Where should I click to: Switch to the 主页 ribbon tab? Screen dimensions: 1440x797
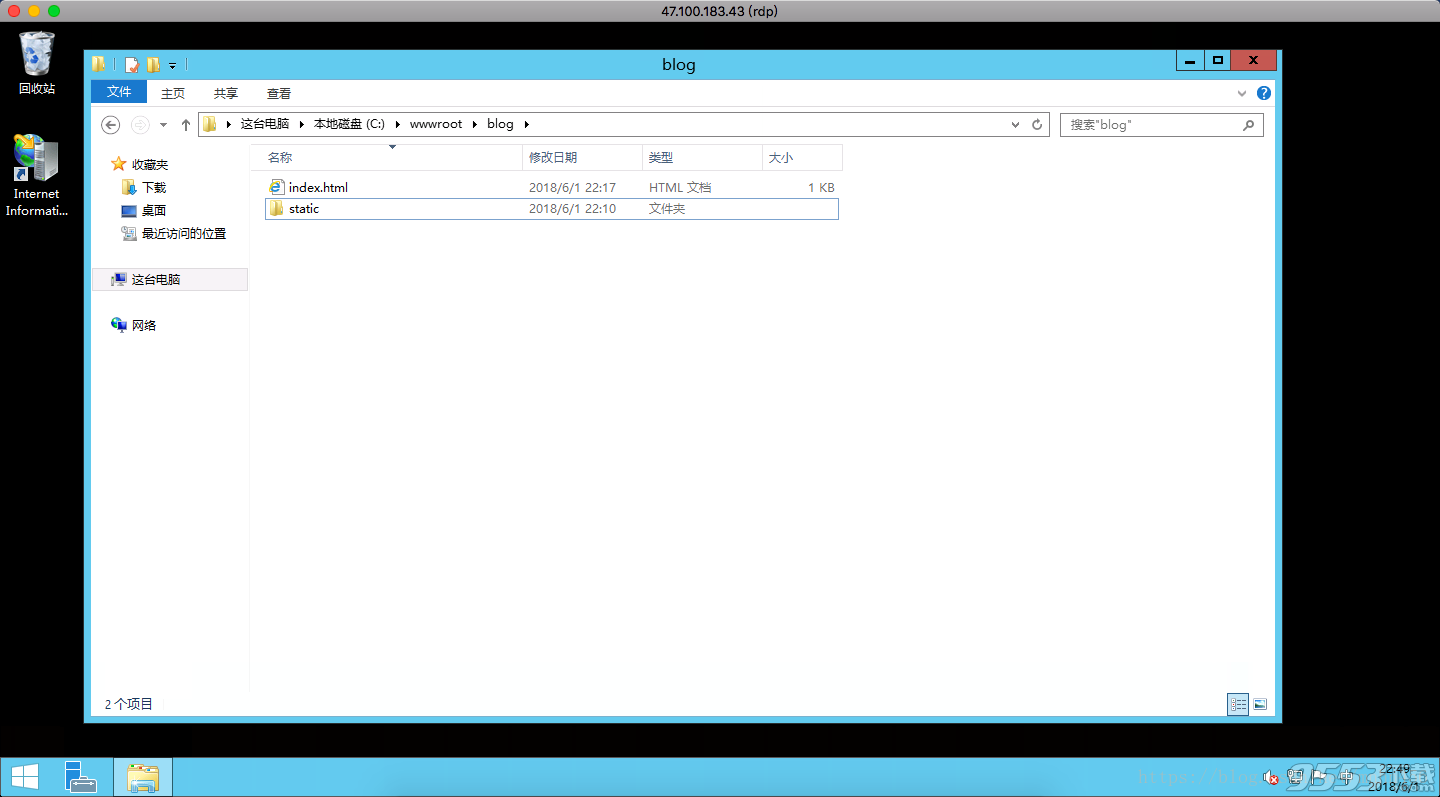click(x=173, y=93)
